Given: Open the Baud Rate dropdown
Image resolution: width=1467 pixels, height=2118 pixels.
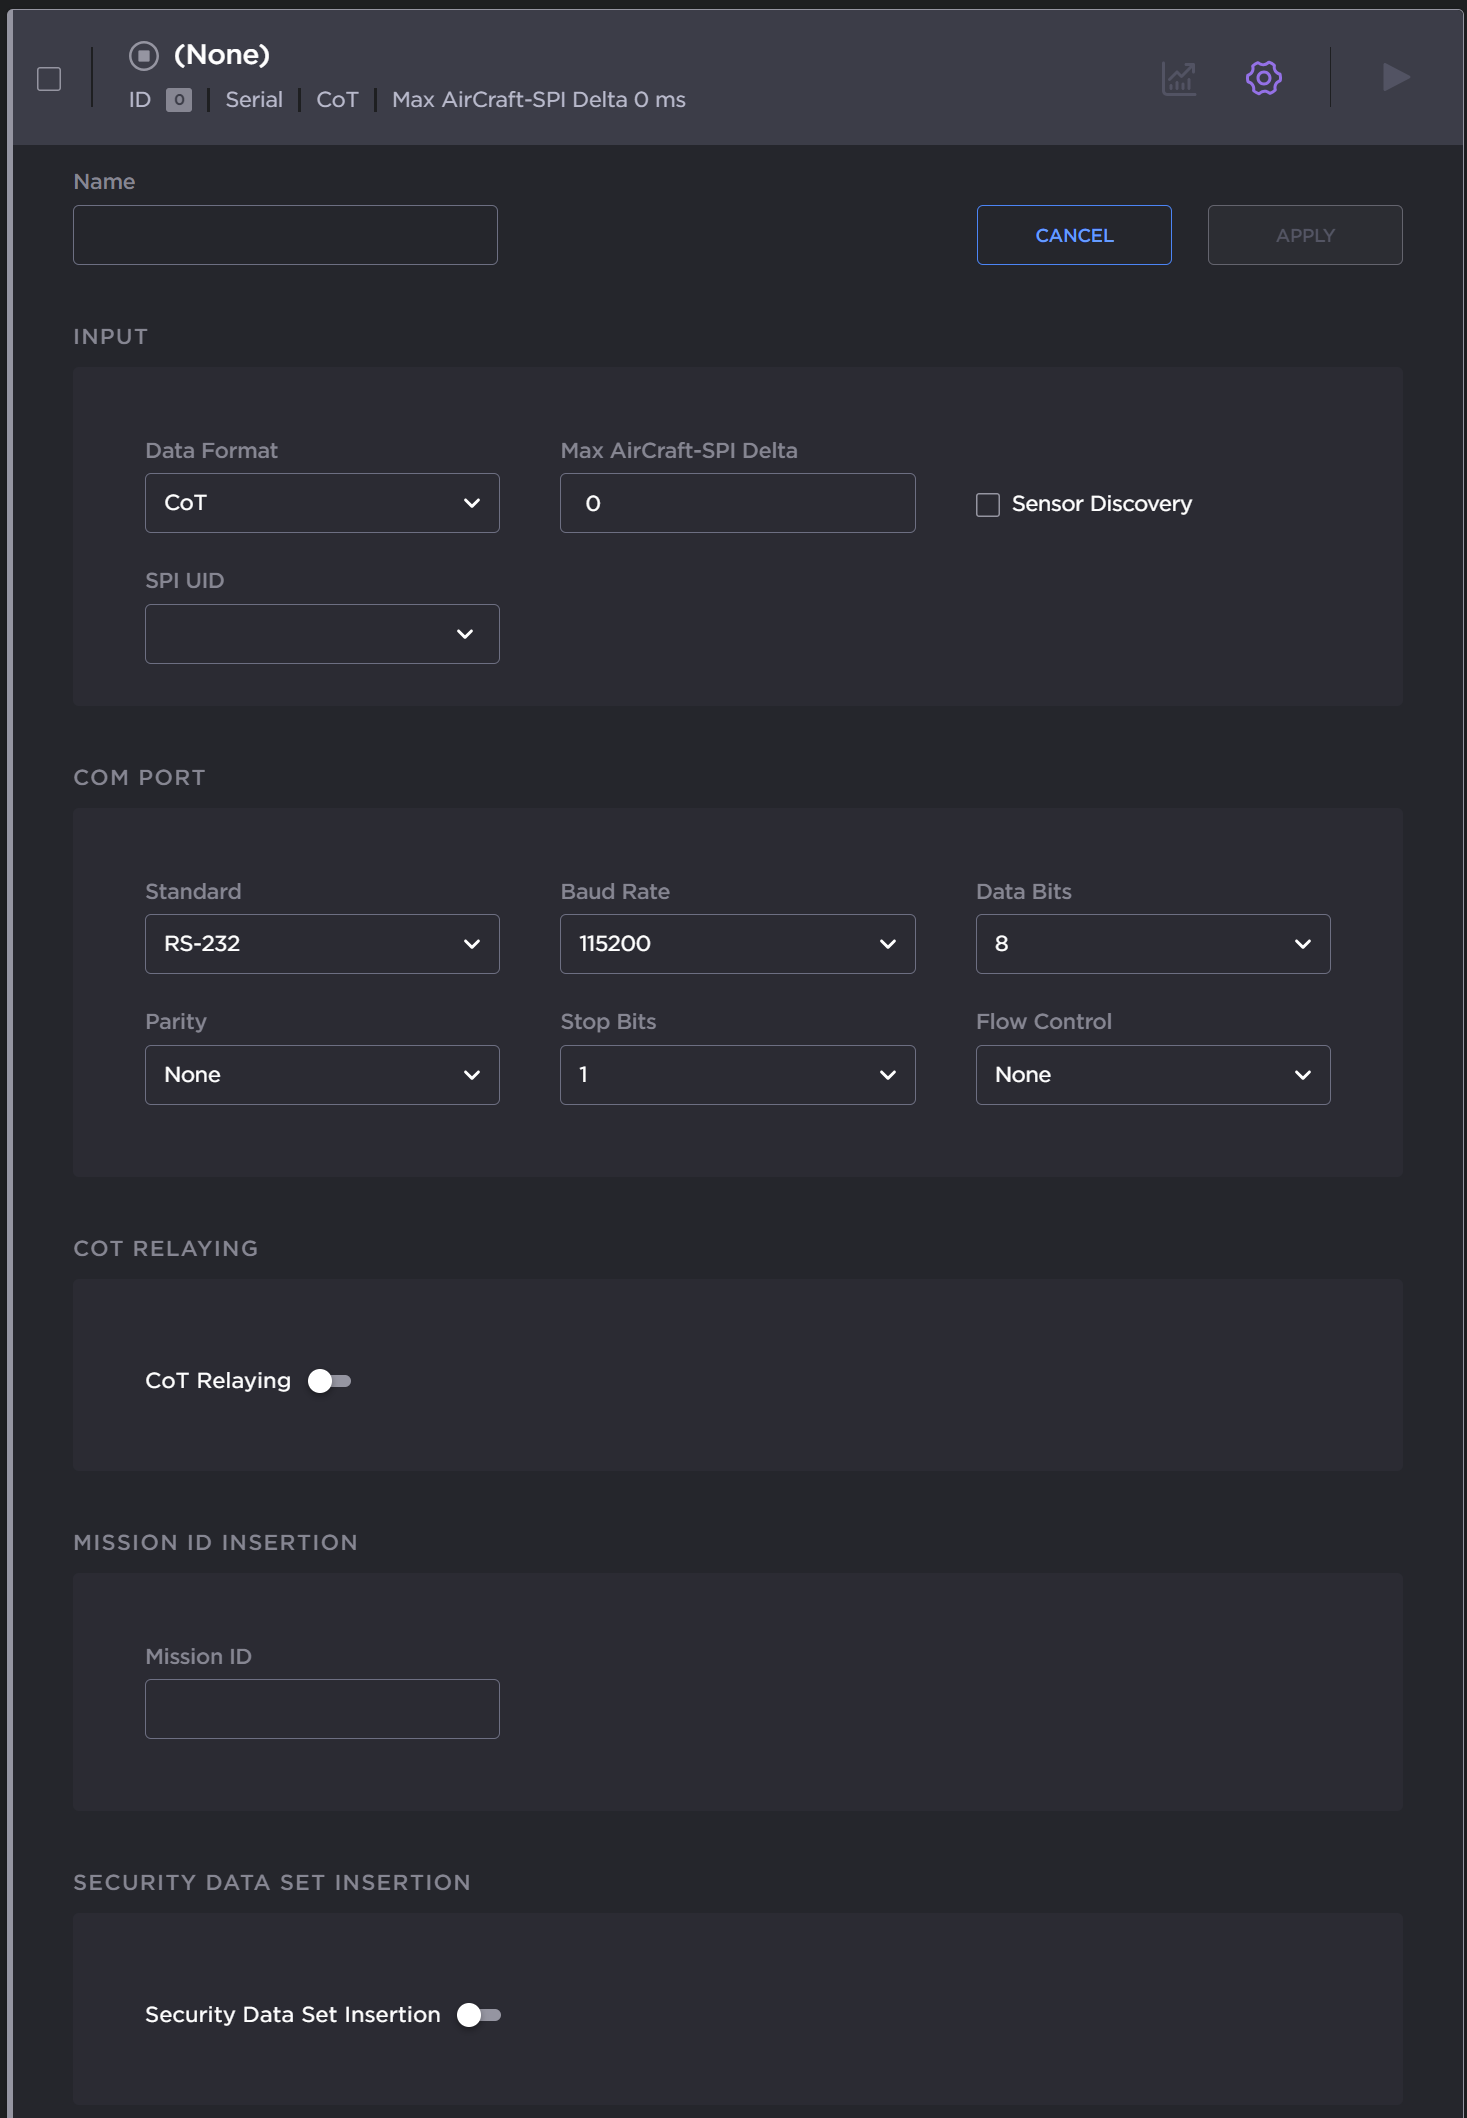Looking at the screenshot, I should click(737, 944).
